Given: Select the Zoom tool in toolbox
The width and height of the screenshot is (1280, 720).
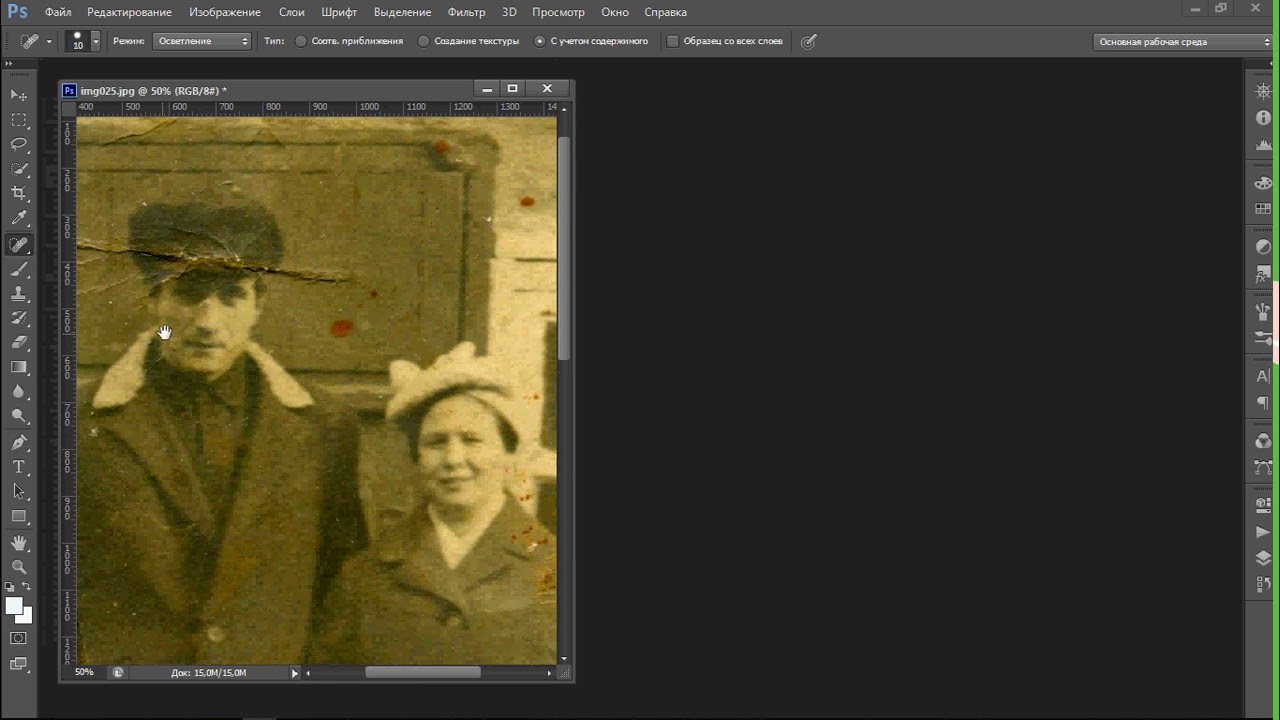Looking at the screenshot, I should click(x=19, y=567).
